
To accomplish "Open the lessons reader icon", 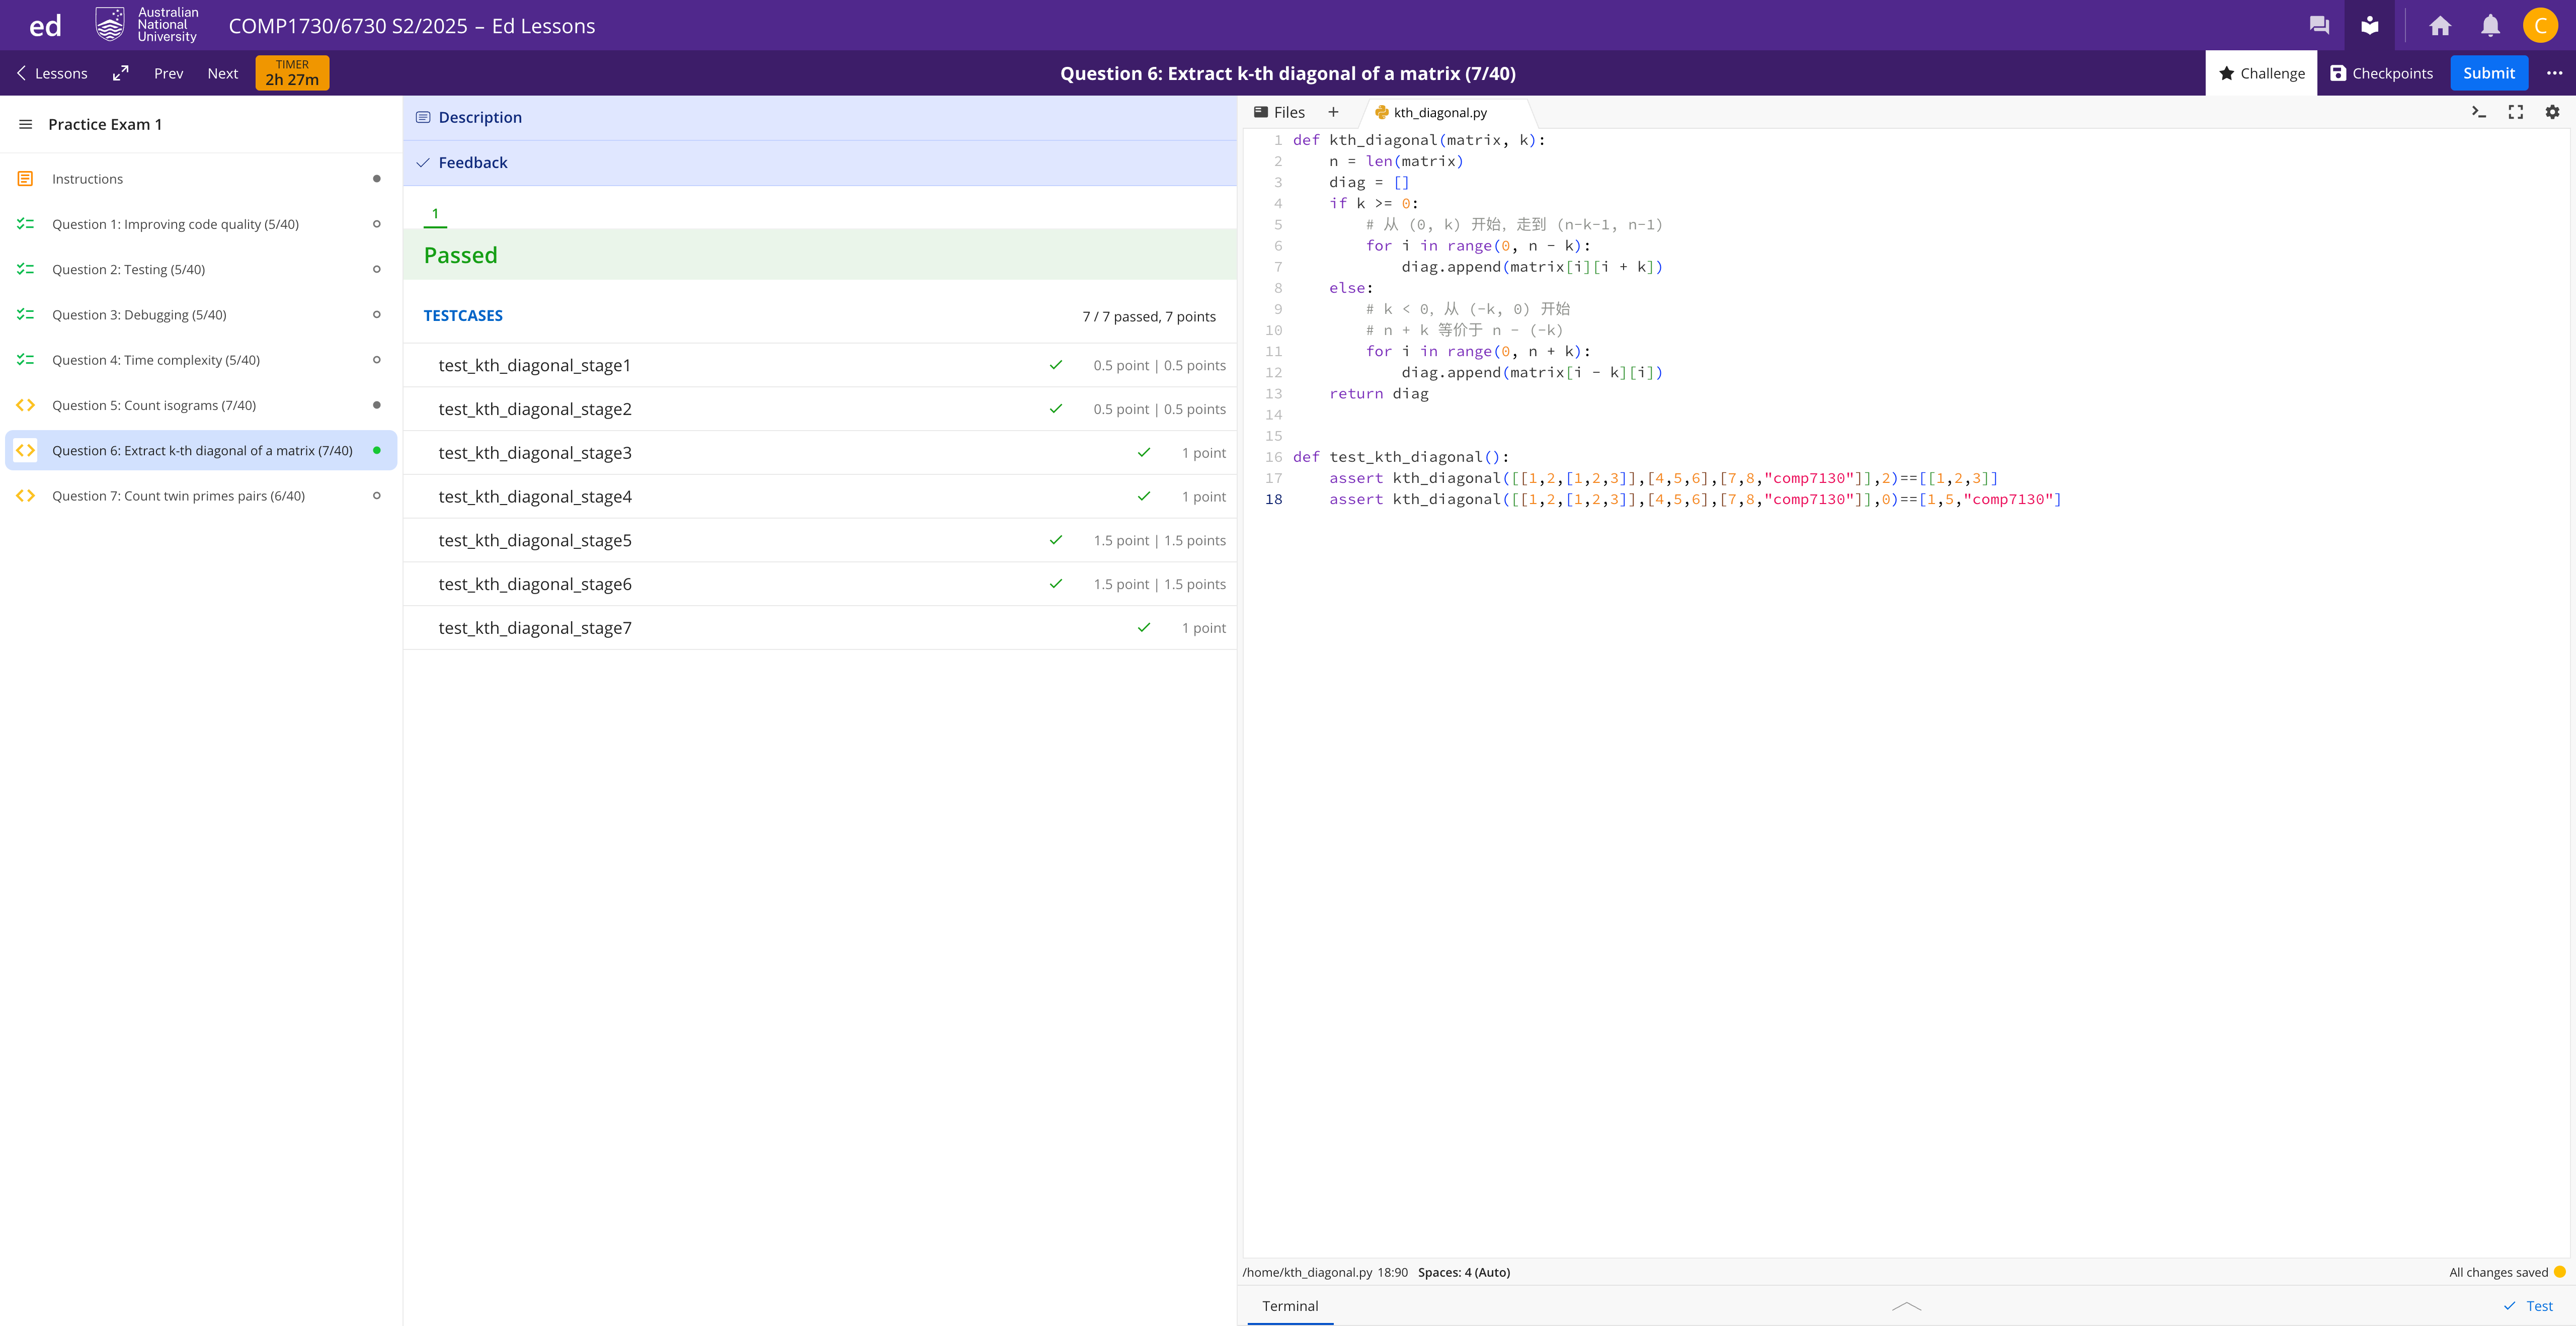I will [2370, 26].
